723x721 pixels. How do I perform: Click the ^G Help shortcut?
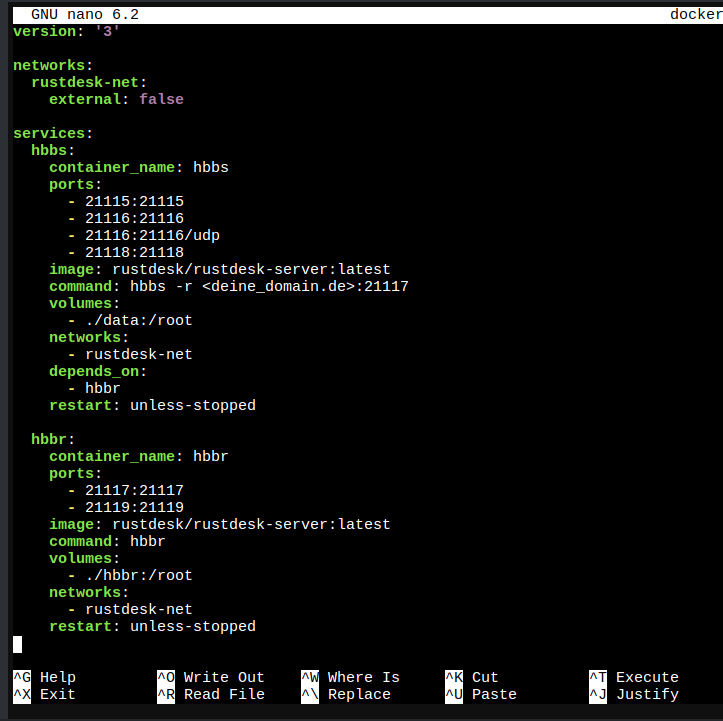click(44, 677)
